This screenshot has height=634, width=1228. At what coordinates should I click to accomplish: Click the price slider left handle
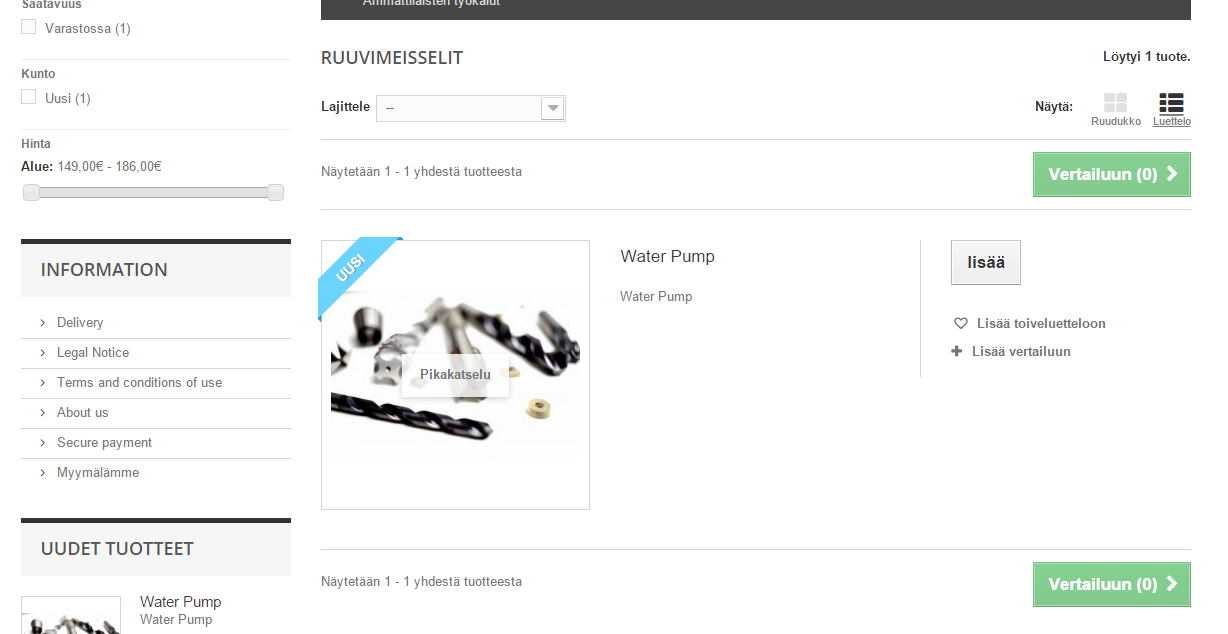31,192
